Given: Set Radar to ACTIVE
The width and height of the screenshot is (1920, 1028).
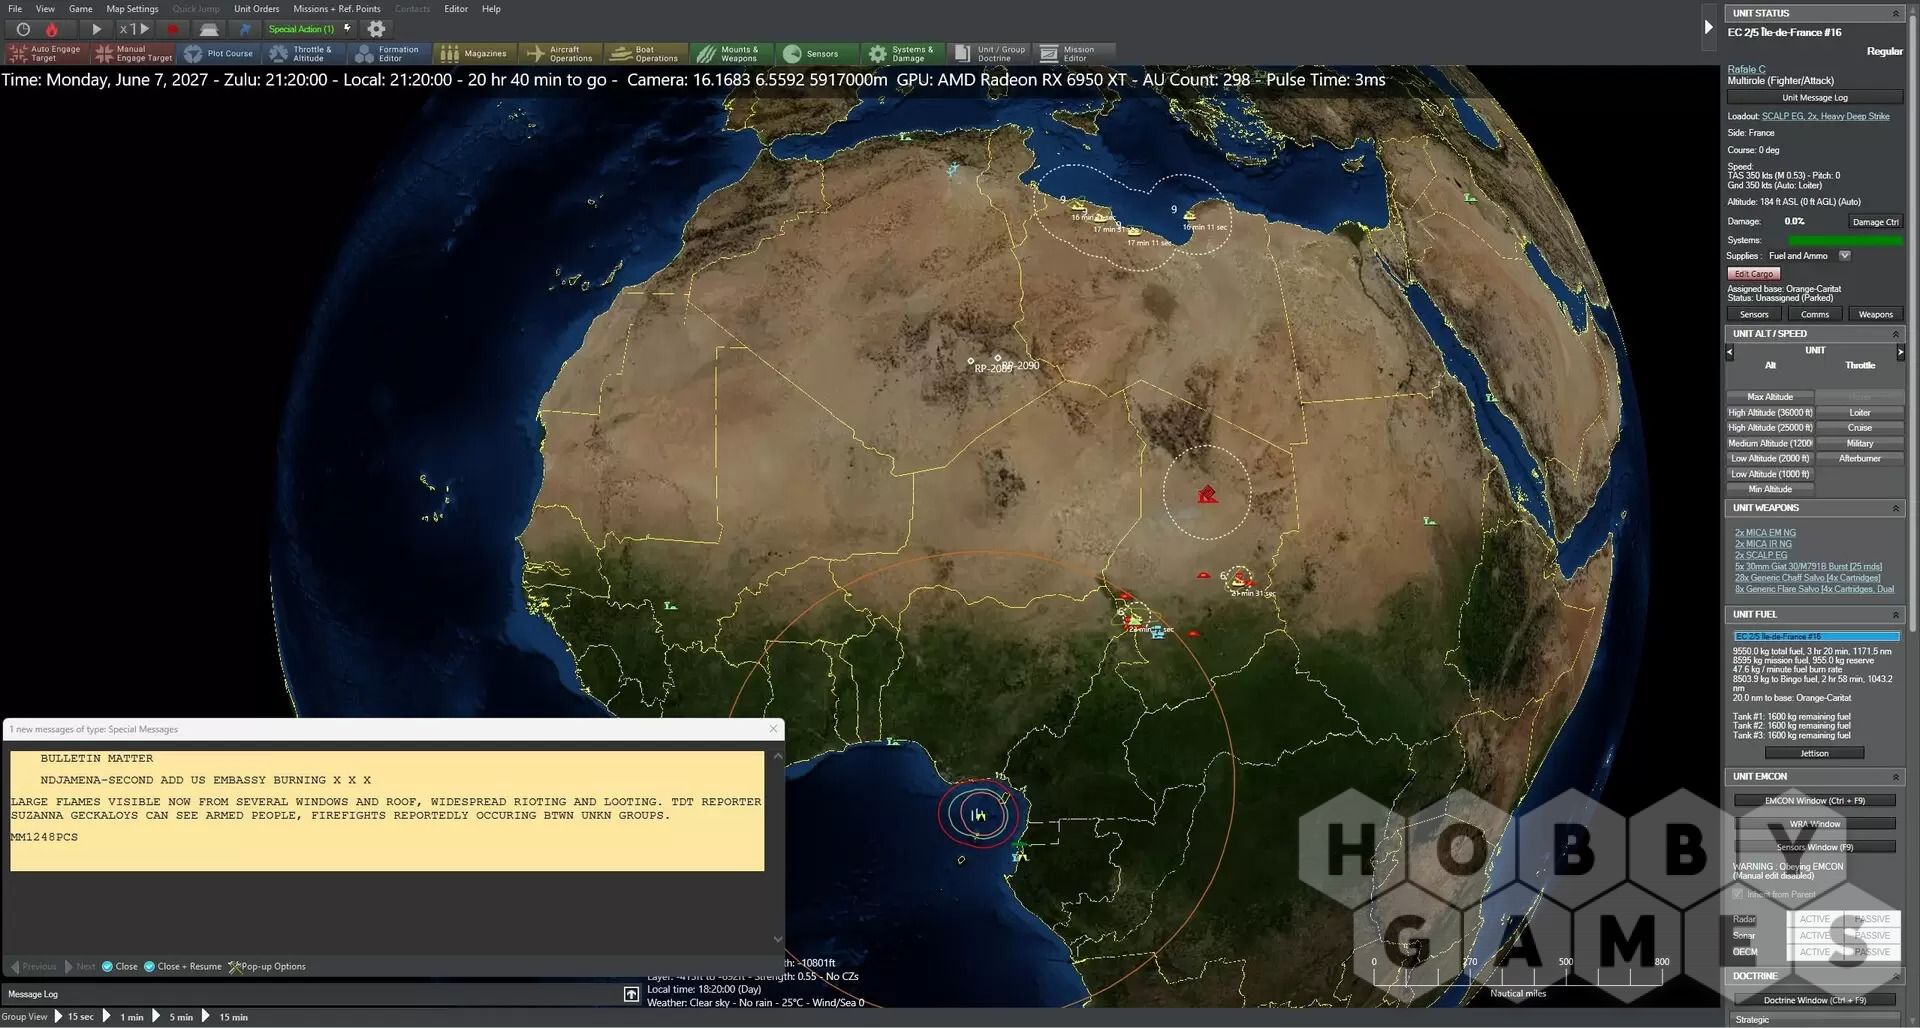Looking at the screenshot, I should click(x=1814, y=919).
